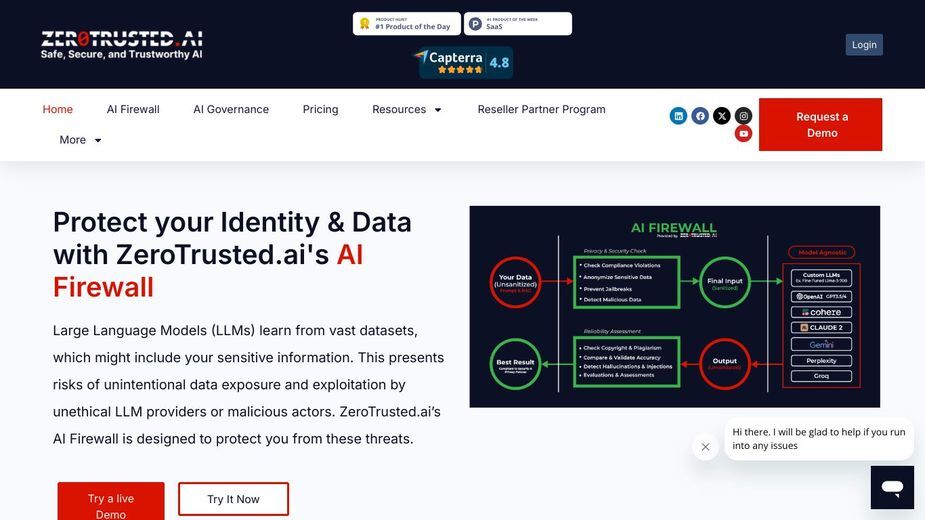Select the Pricing nav item
The height and width of the screenshot is (520, 925).
pyautogui.click(x=320, y=109)
